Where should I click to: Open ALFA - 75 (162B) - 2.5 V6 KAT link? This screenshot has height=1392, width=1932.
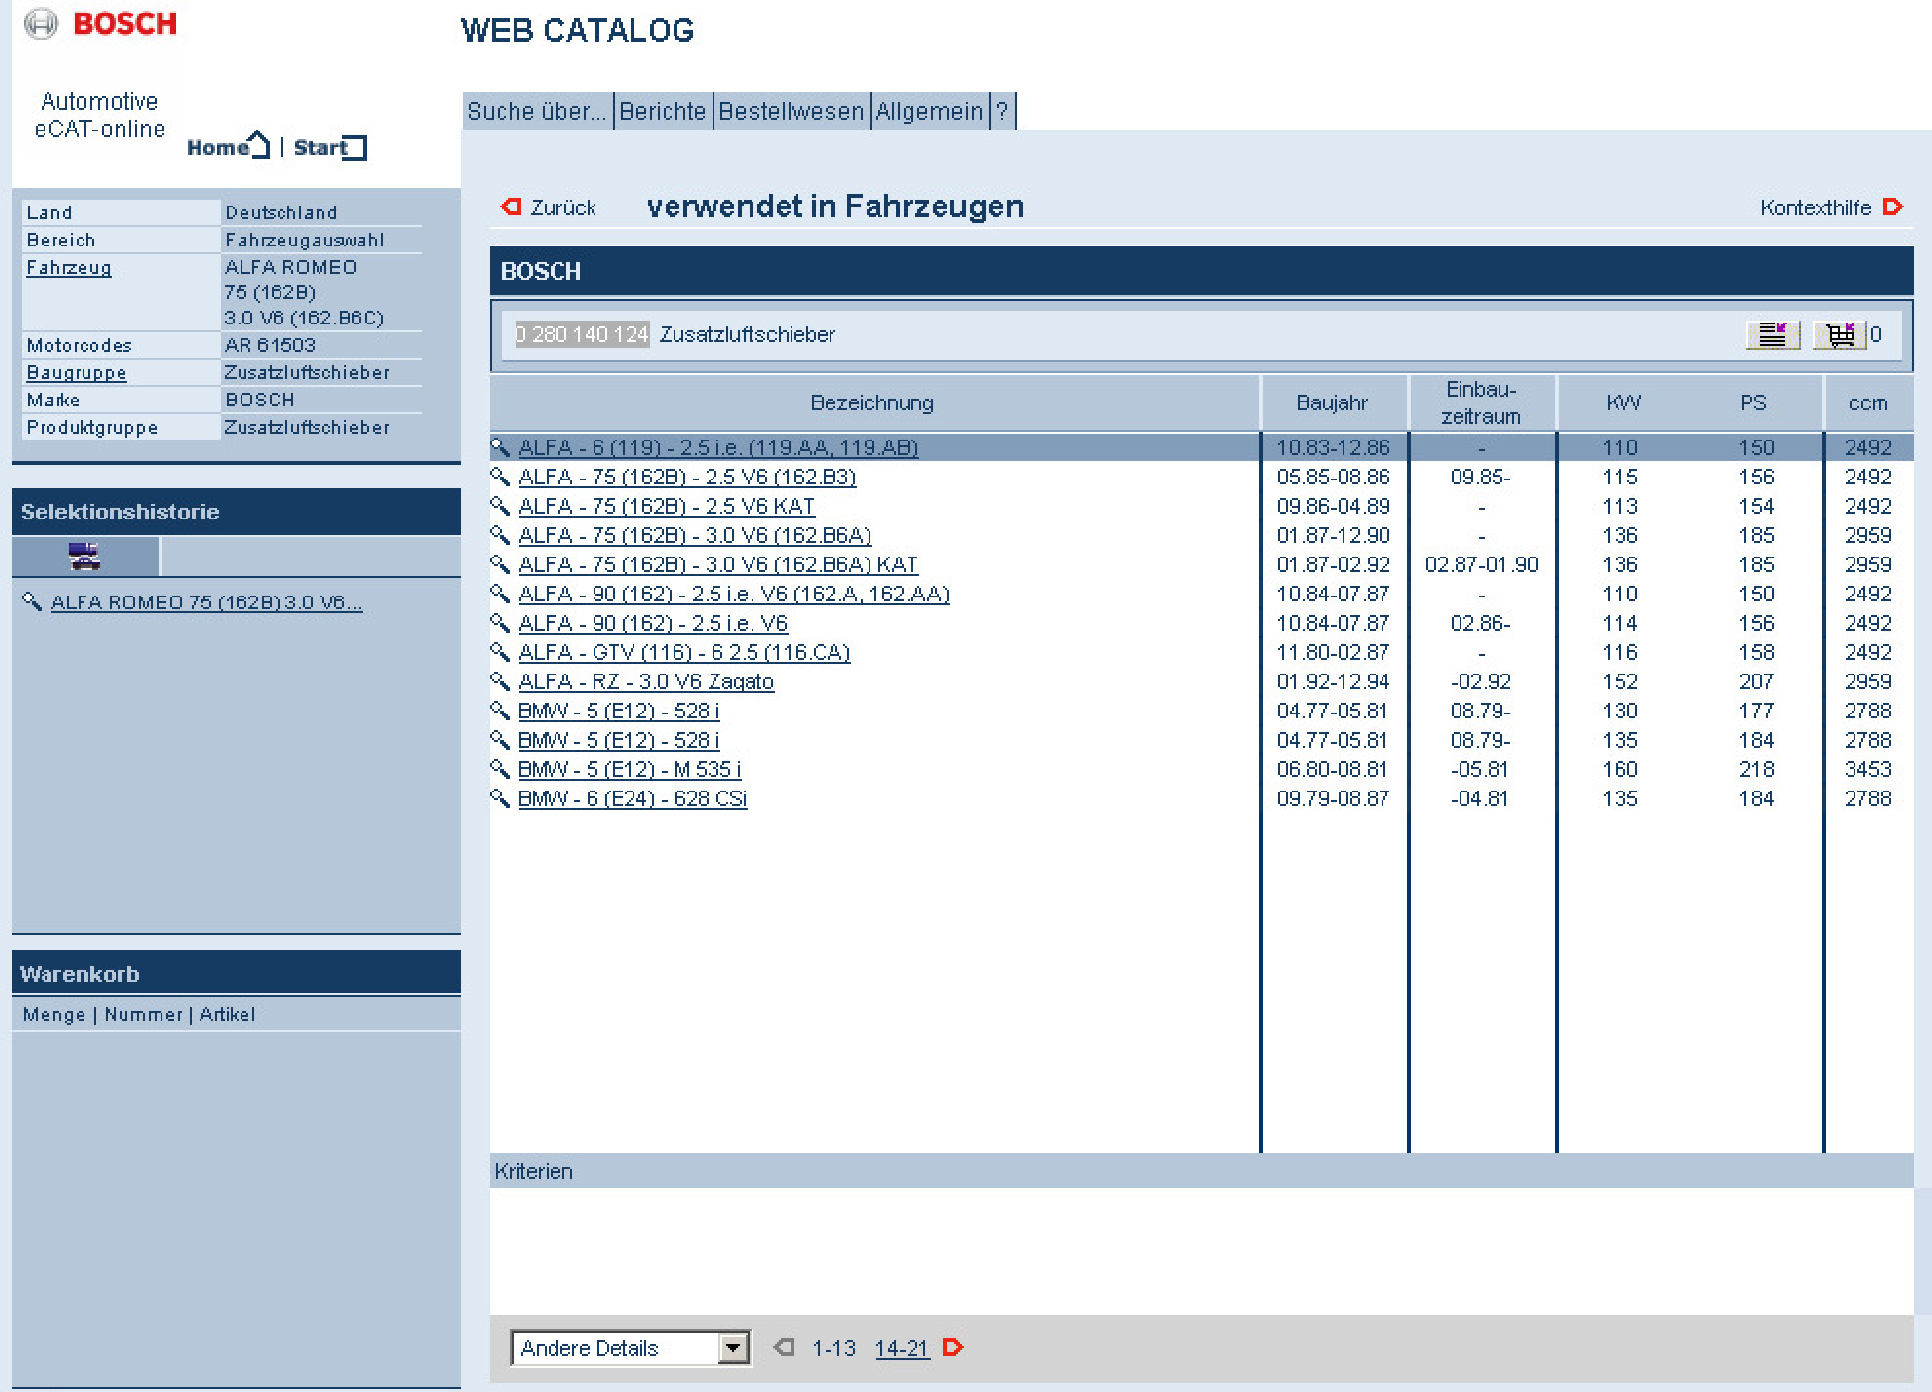point(666,506)
